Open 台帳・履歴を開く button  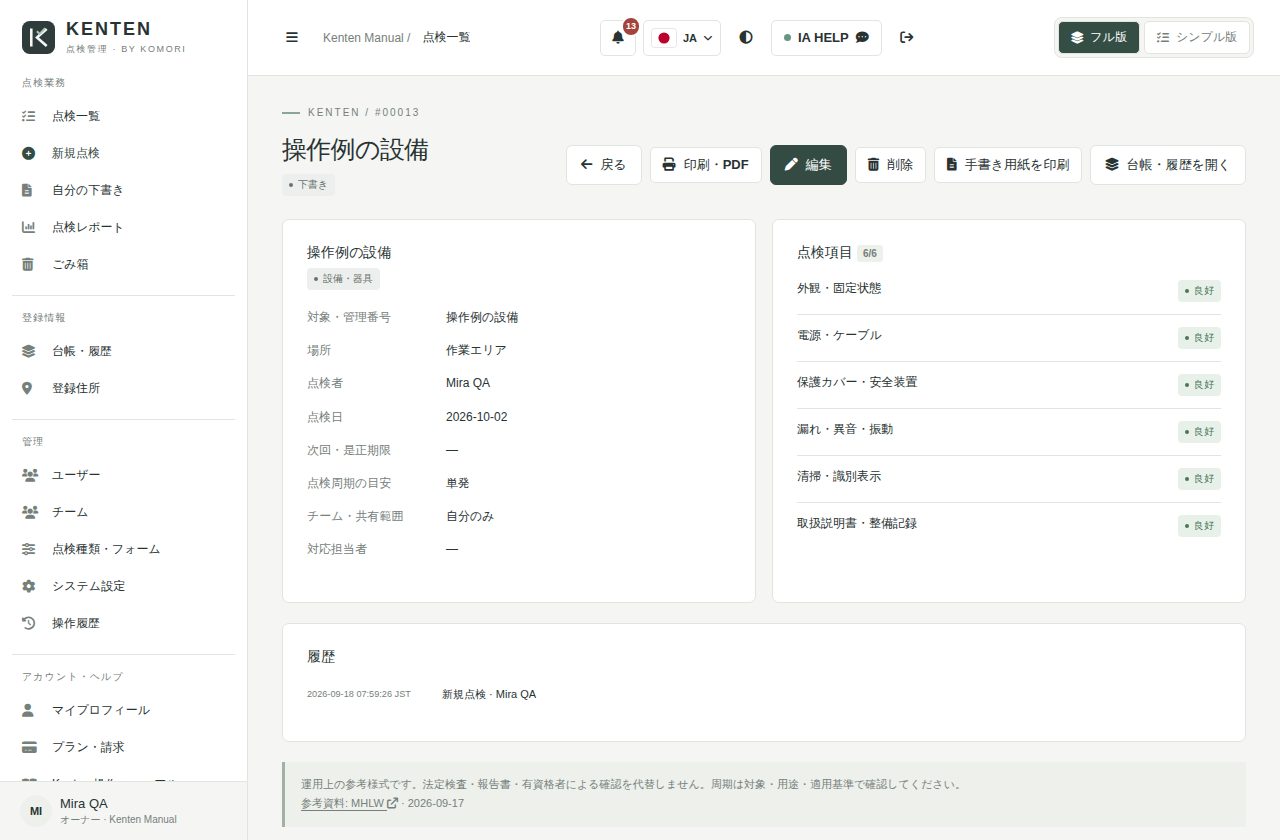[1168, 165]
